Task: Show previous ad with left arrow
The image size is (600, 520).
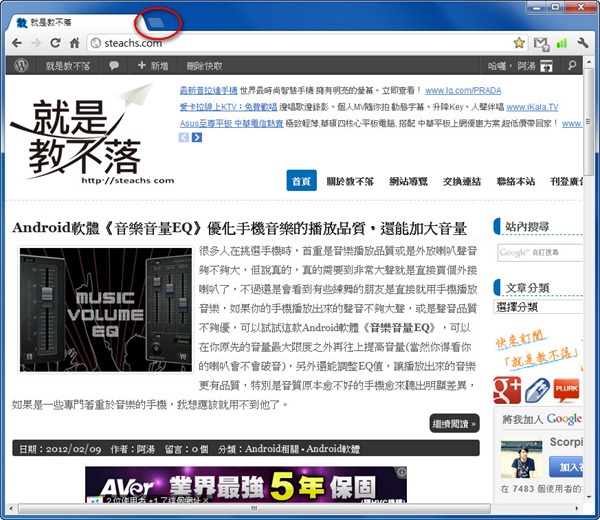Action: pos(184,137)
